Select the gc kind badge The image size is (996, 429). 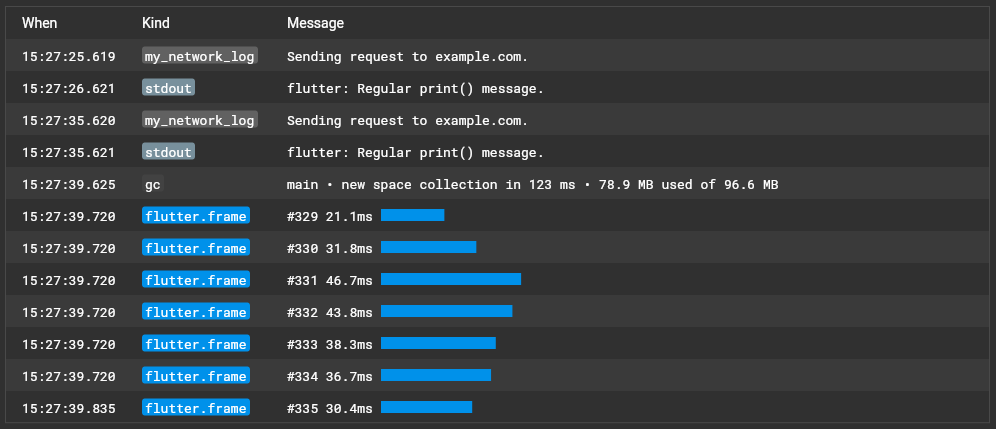[x=152, y=184]
